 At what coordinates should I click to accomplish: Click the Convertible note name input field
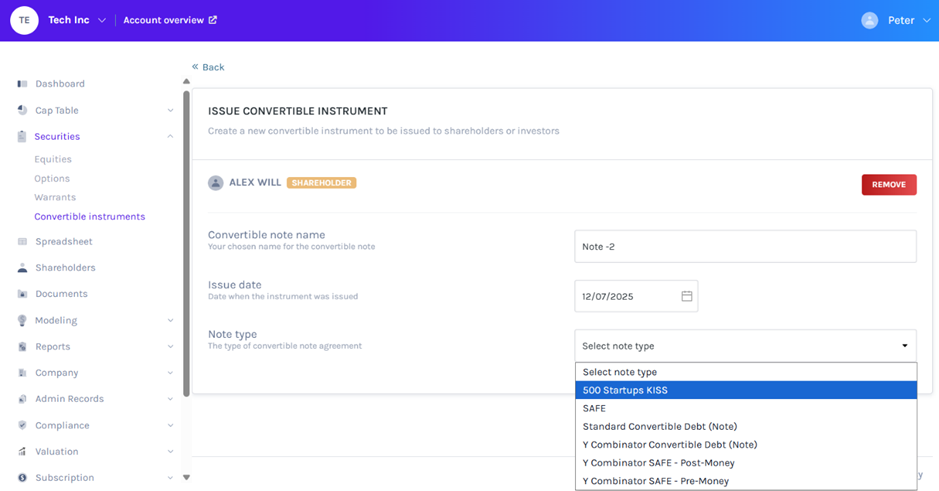[745, 246]
